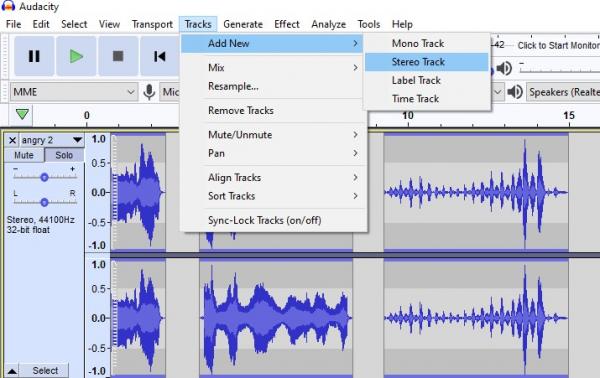The height and width of the screenshot is (378, 600).
Task: Click the playback volume slider next to speaker
Action: (559, 69)
